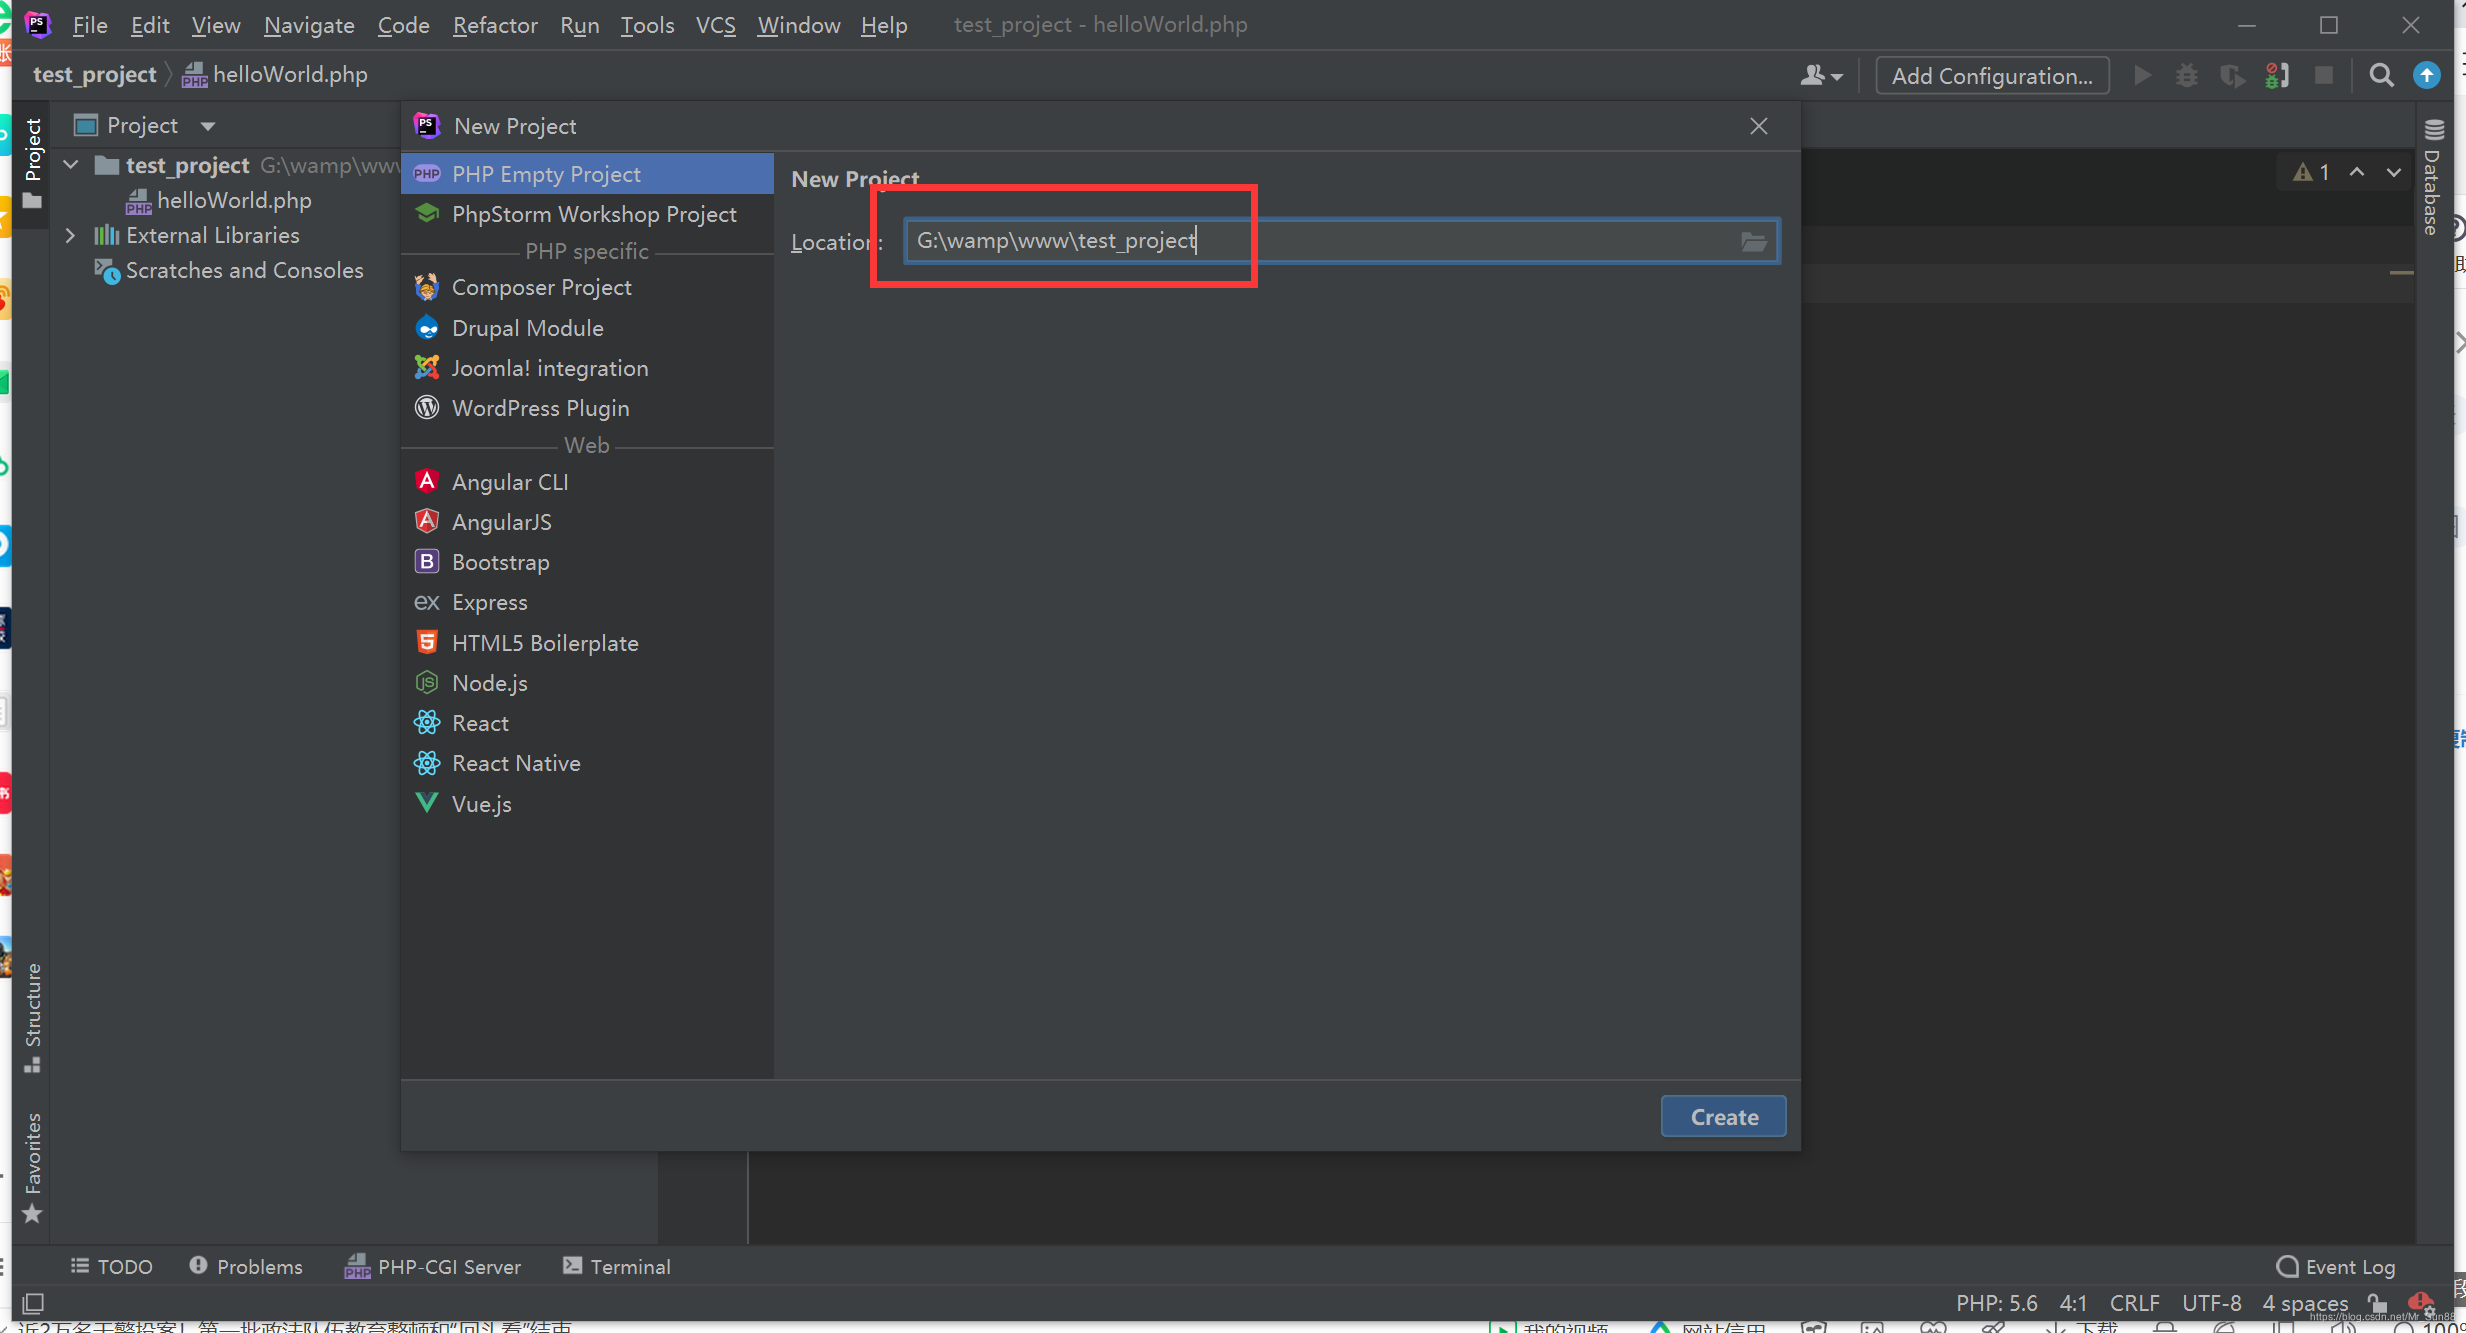Change CRLF line separator setting
Image resolution: width=2466 pixels, height=1333 pixels.
point(2135,1303)
